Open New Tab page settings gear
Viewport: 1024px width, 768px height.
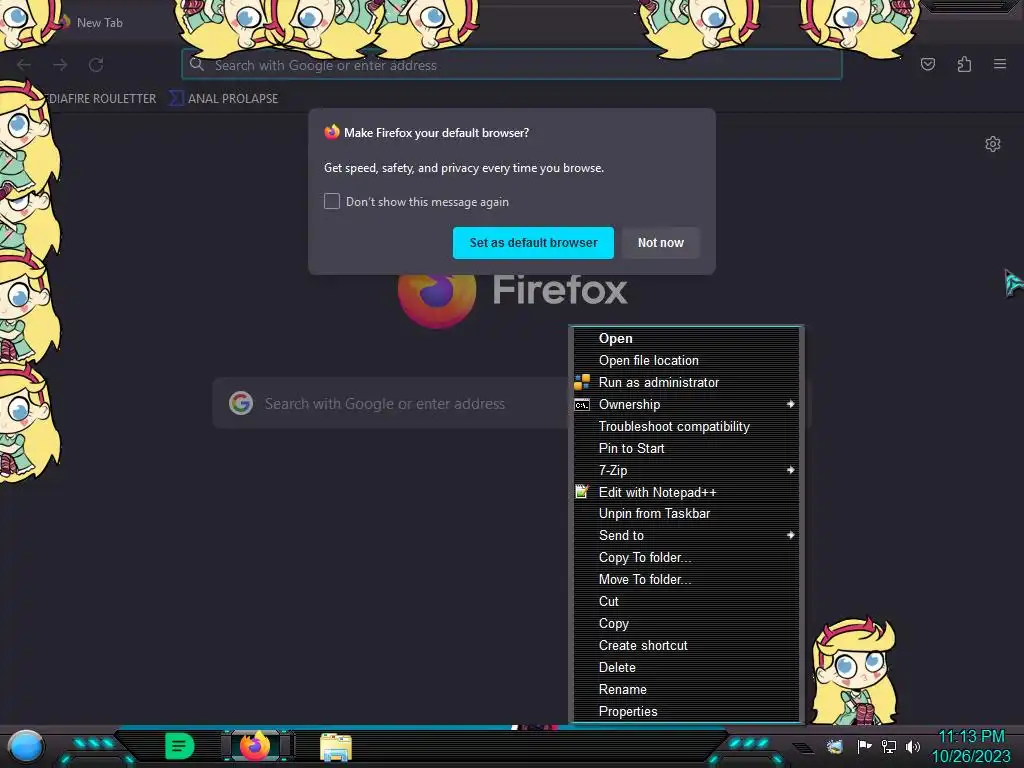(x=993, y=144)
